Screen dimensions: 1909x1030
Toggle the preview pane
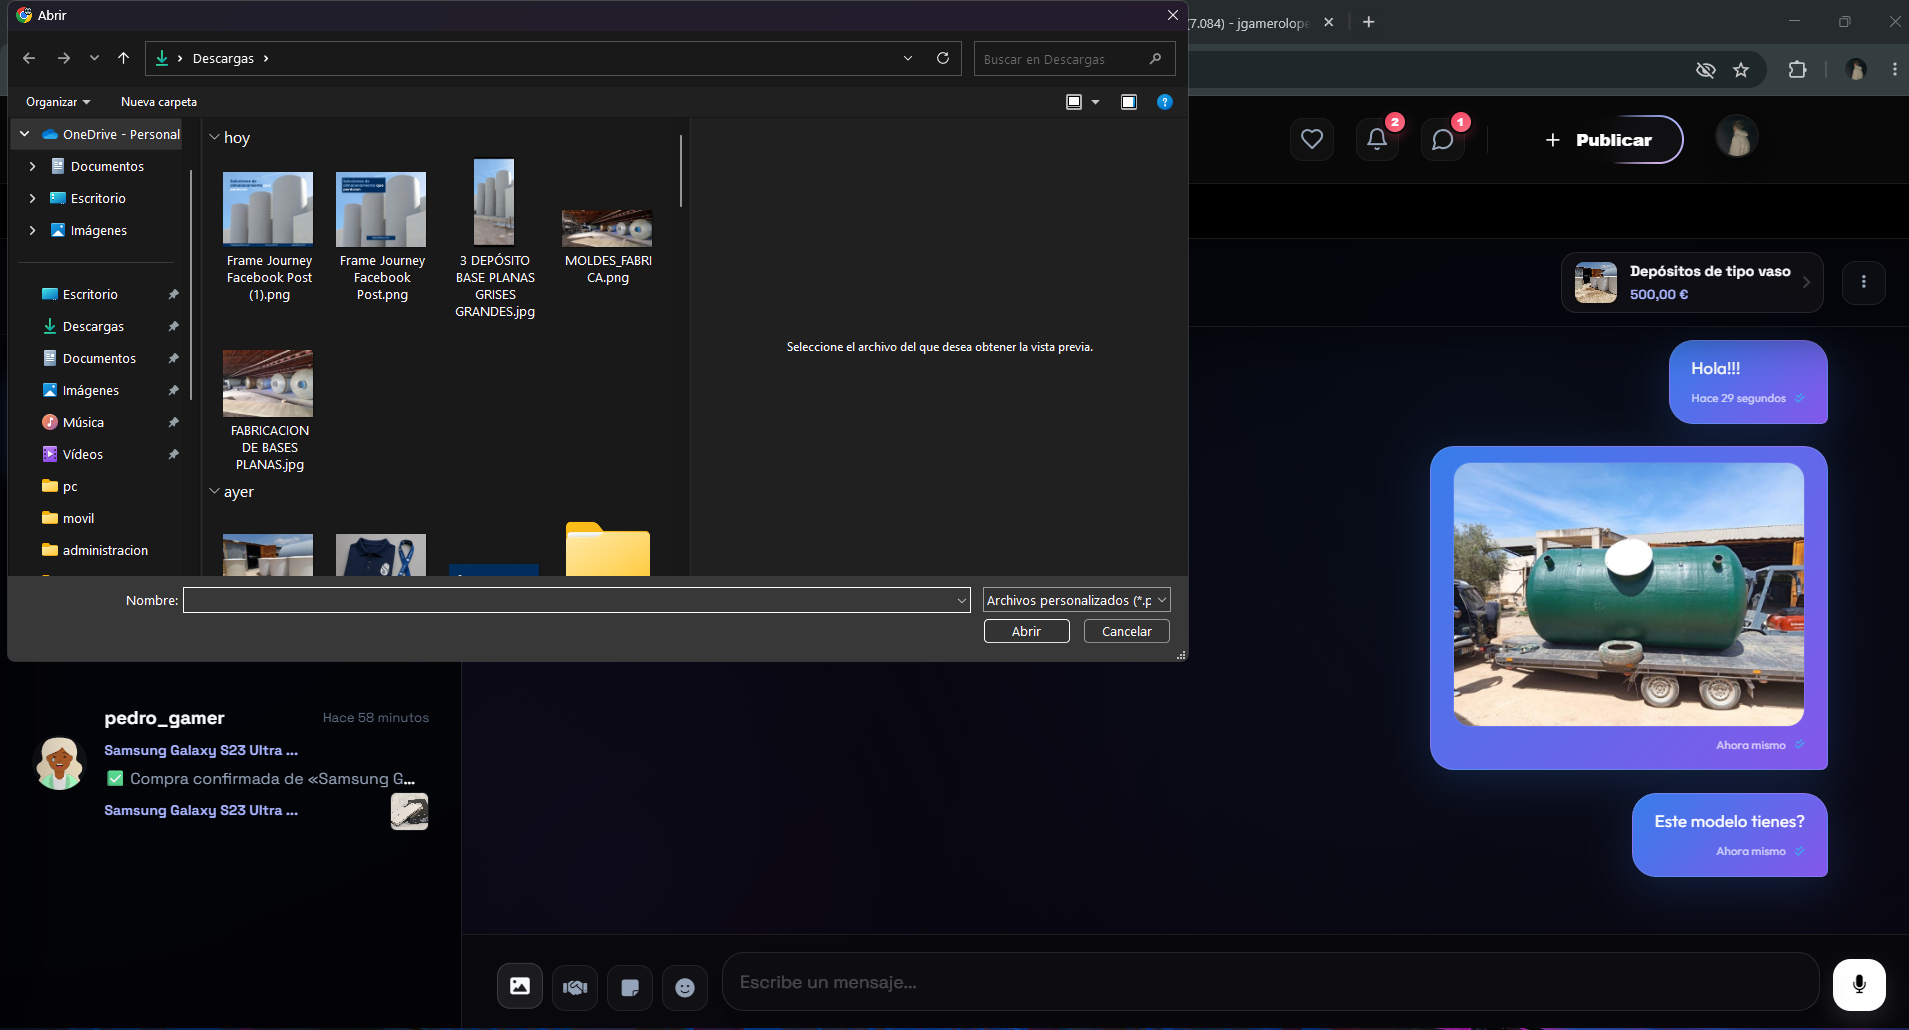[x=1129, y=102]
